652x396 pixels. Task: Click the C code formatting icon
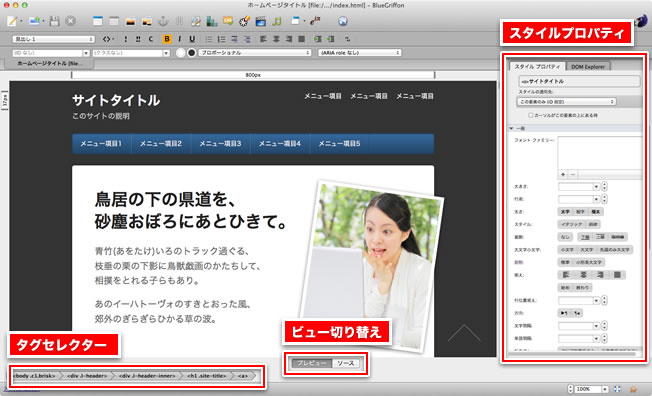click(151, 39)
